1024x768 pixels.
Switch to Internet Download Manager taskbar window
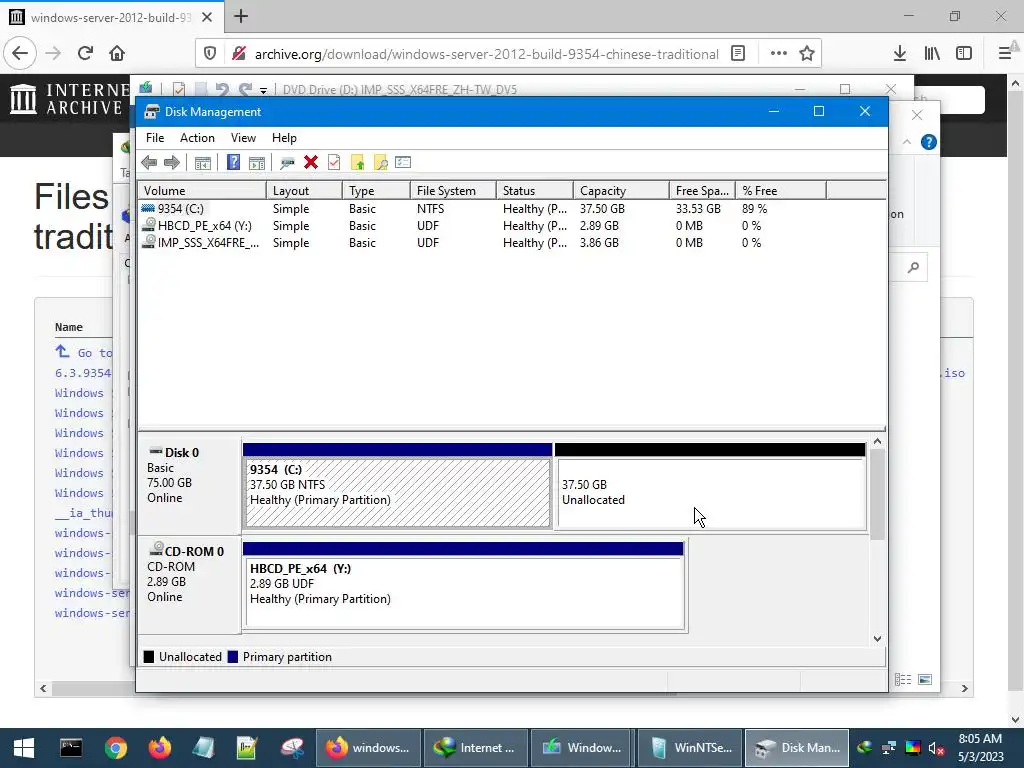[475, 748]
